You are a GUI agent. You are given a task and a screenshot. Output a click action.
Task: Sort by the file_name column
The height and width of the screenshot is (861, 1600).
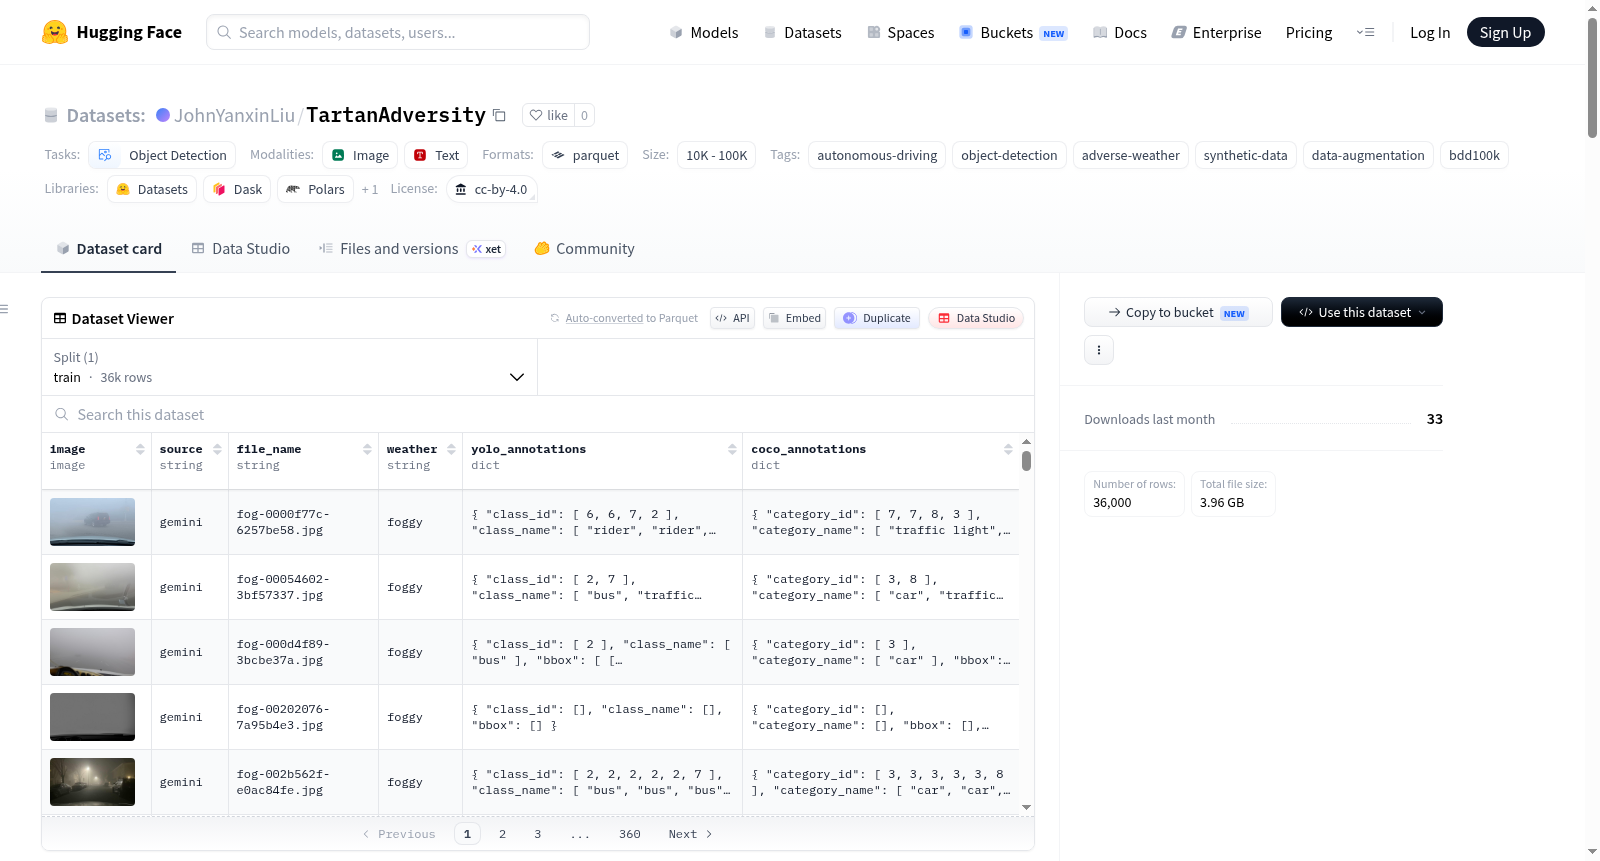coord(367,449)
